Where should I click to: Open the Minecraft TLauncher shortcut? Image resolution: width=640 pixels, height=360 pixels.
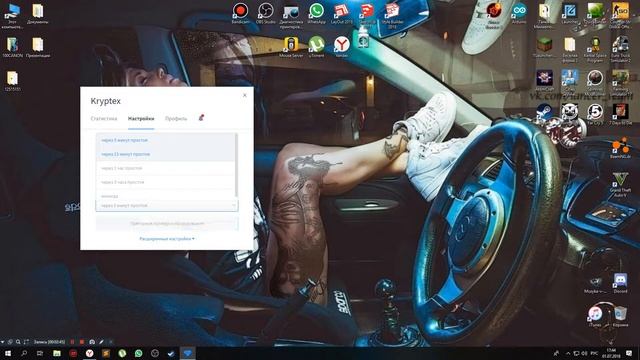pos(544,47)
